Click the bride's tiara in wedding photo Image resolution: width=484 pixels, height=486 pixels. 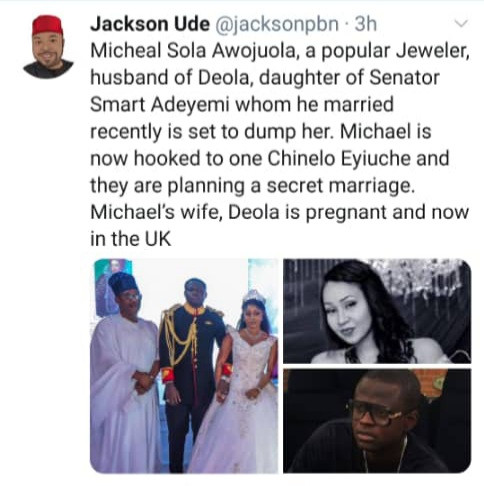tap(253, 295)
